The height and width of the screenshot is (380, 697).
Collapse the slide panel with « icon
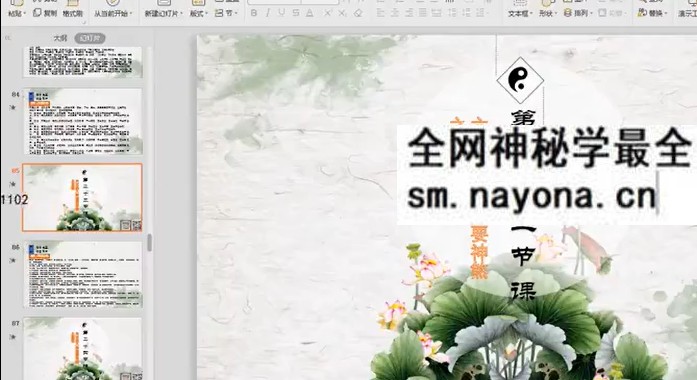point(8,38)
